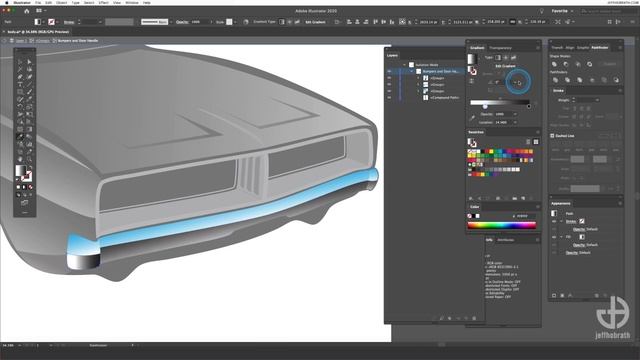640x360 pixels.
Task: Click the lightbulb Discover icon
Action: pyautogui.click(x=542, y=11)
